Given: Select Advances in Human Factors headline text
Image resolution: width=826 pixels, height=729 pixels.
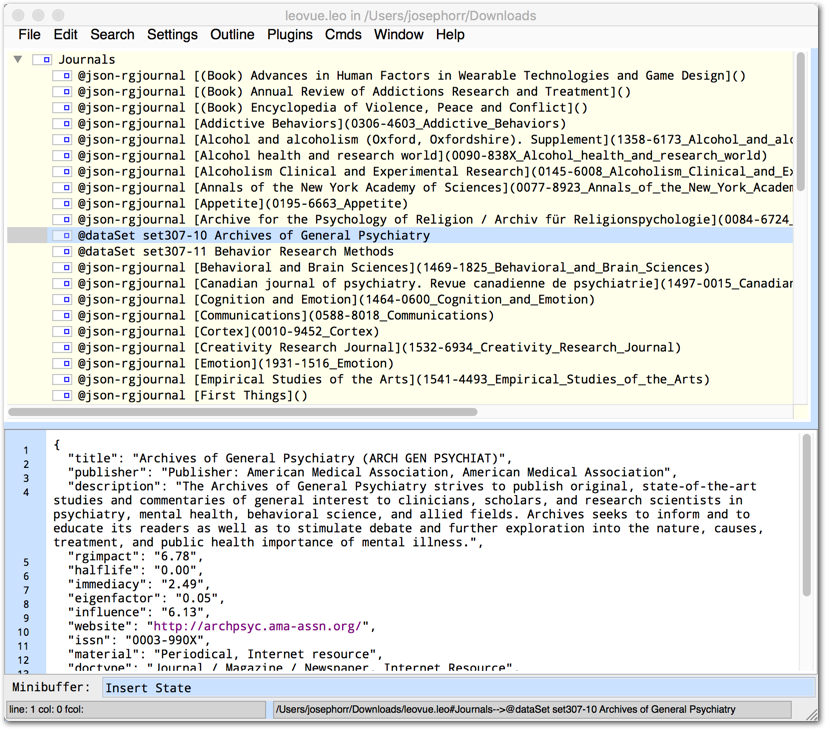Looking at the screenshot, I should [x=412, y=76].
